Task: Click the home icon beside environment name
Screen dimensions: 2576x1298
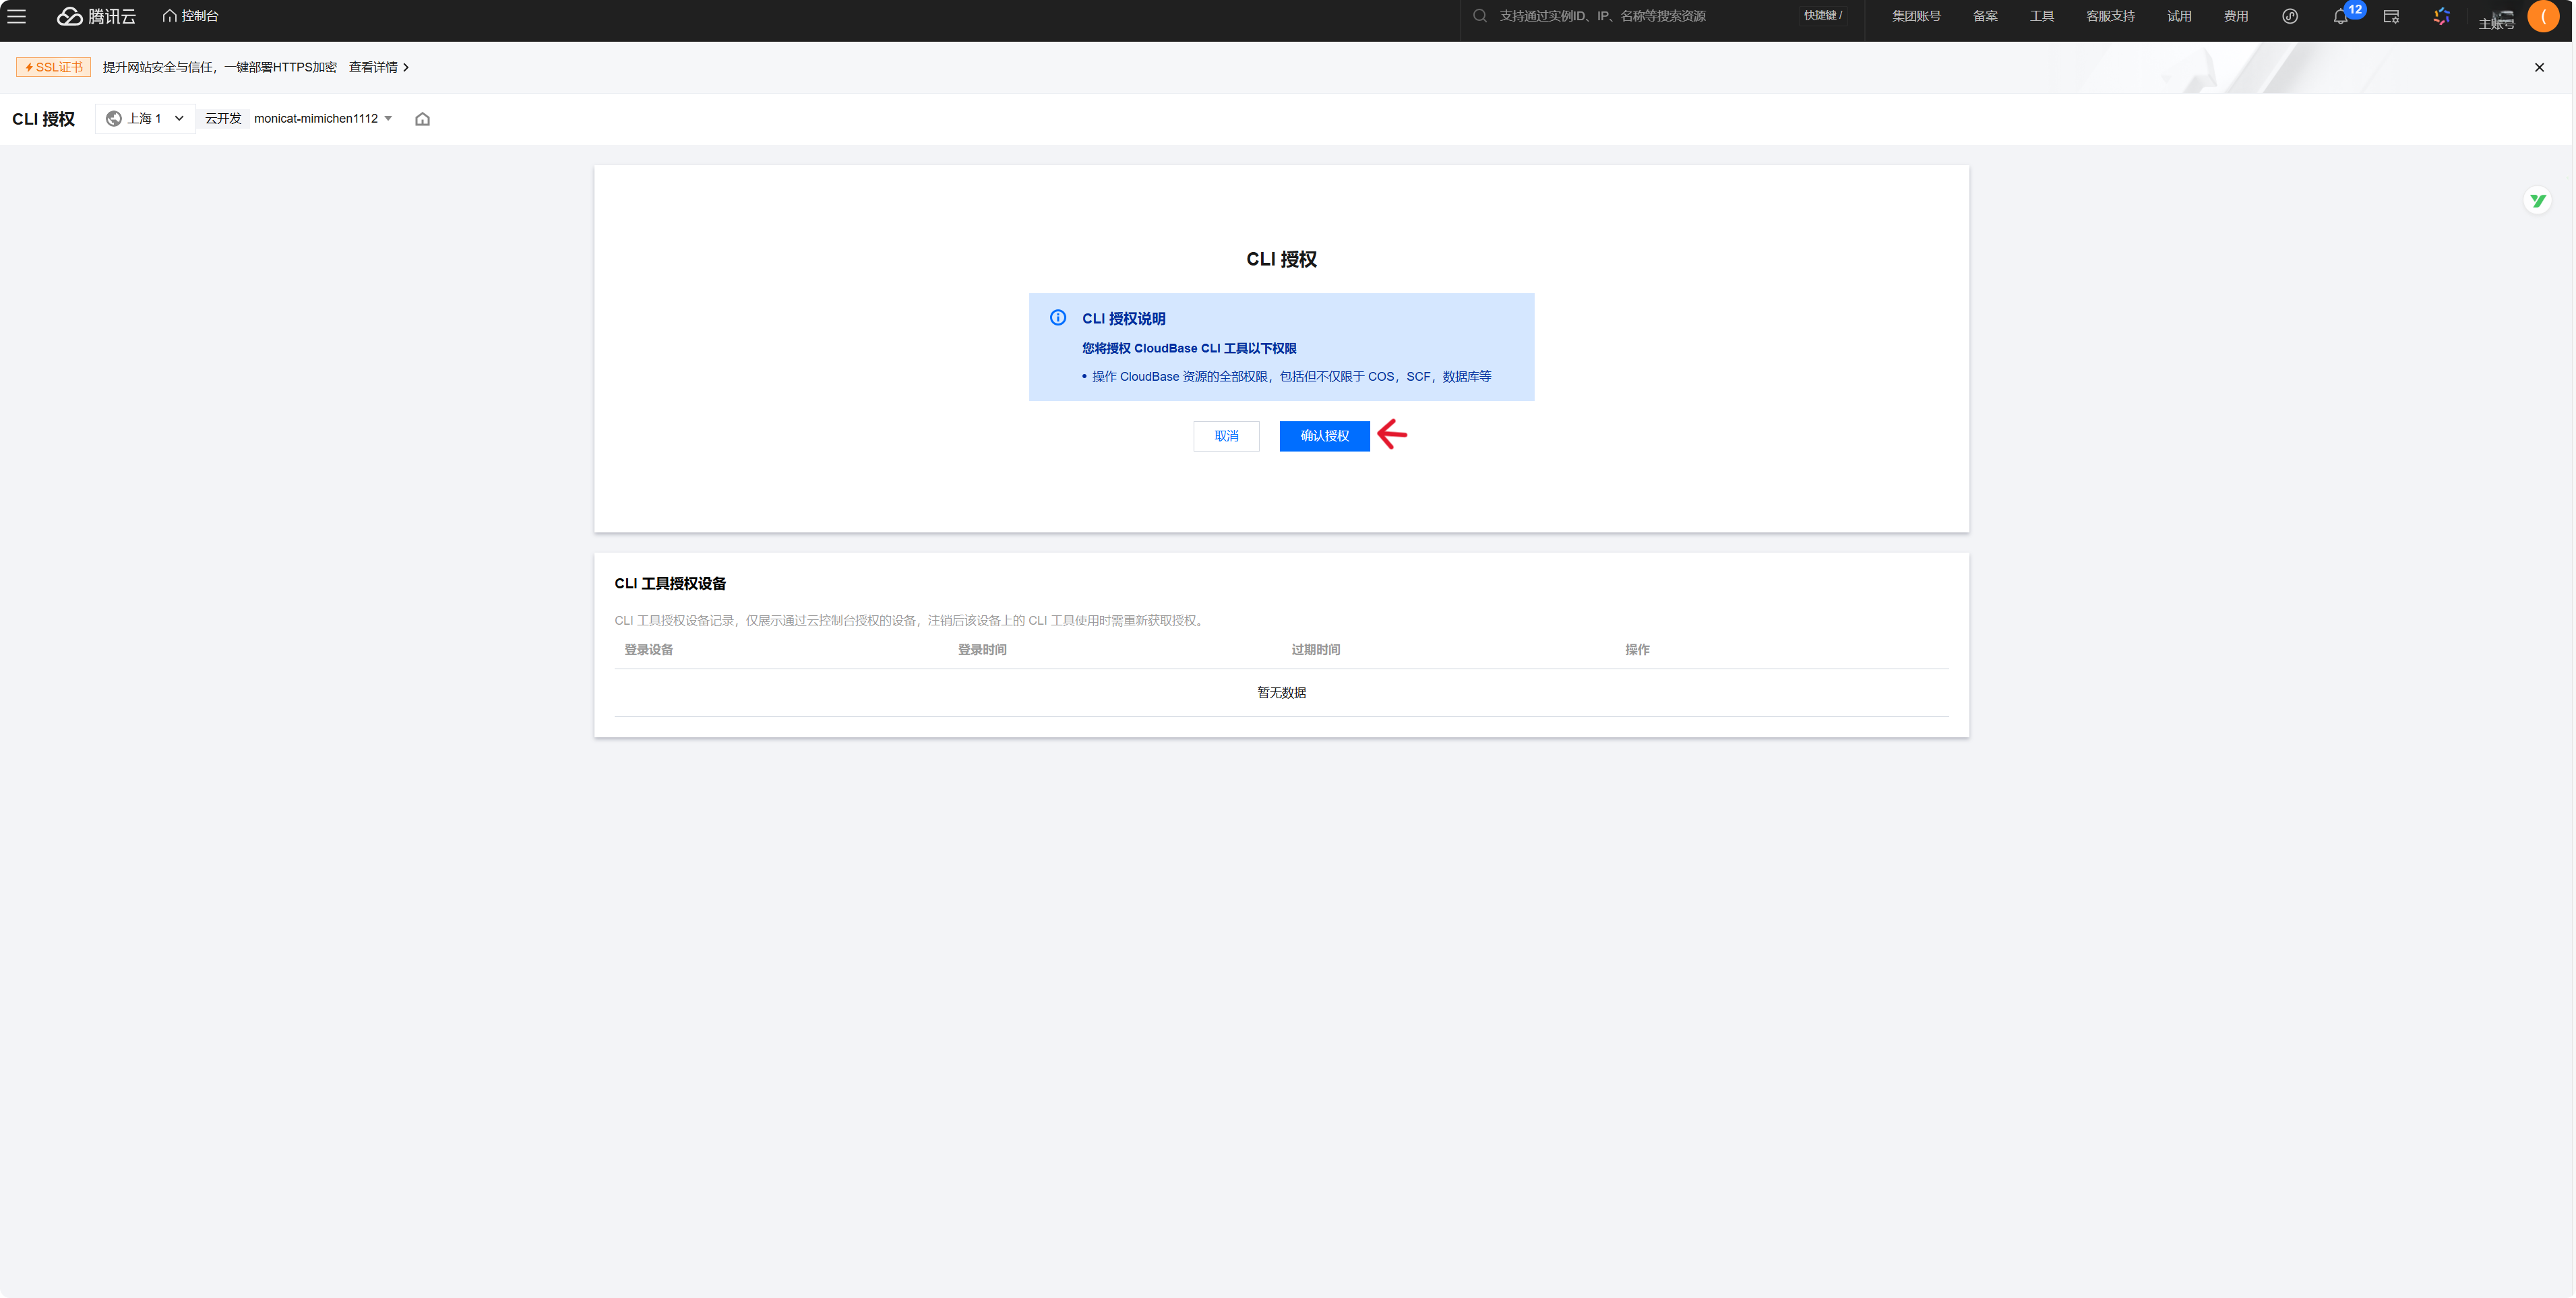Action: [422, 119]
